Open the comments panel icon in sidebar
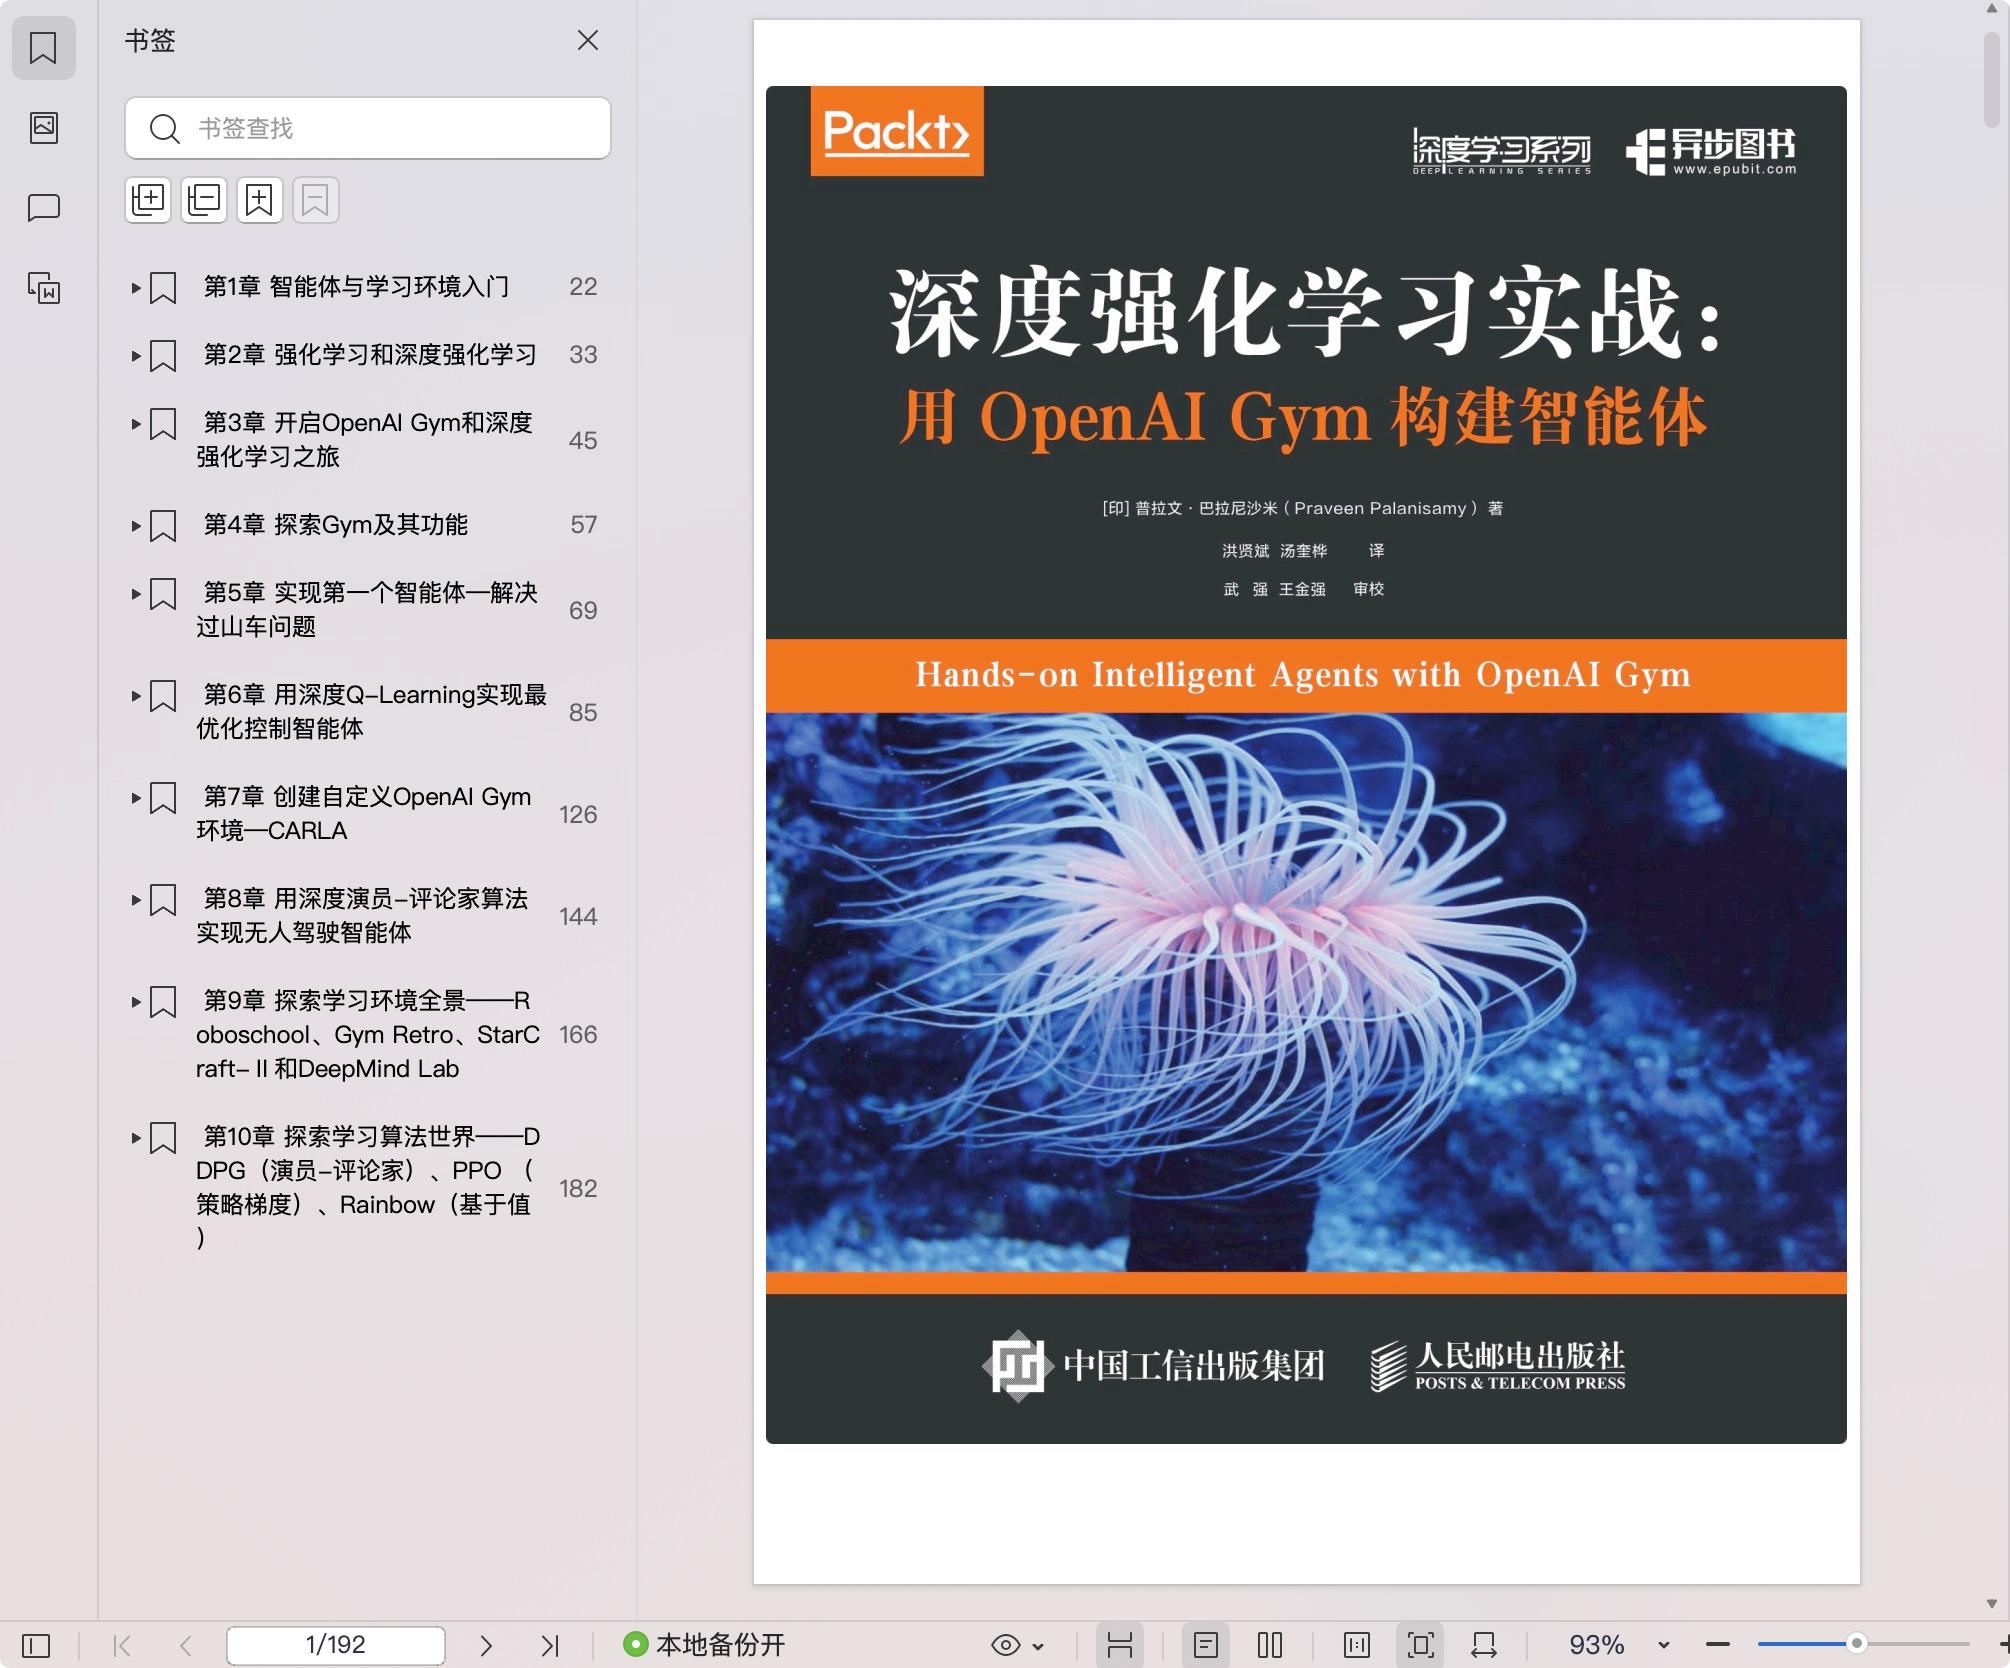The width and height of the screenshot is (2010, 1668). [43, 208]
